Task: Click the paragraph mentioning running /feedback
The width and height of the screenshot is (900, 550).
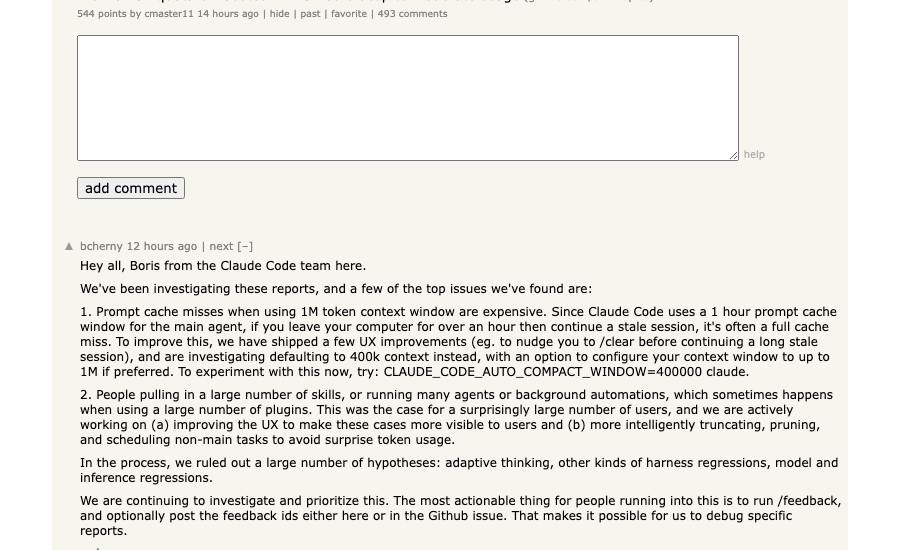Action: 460,516
